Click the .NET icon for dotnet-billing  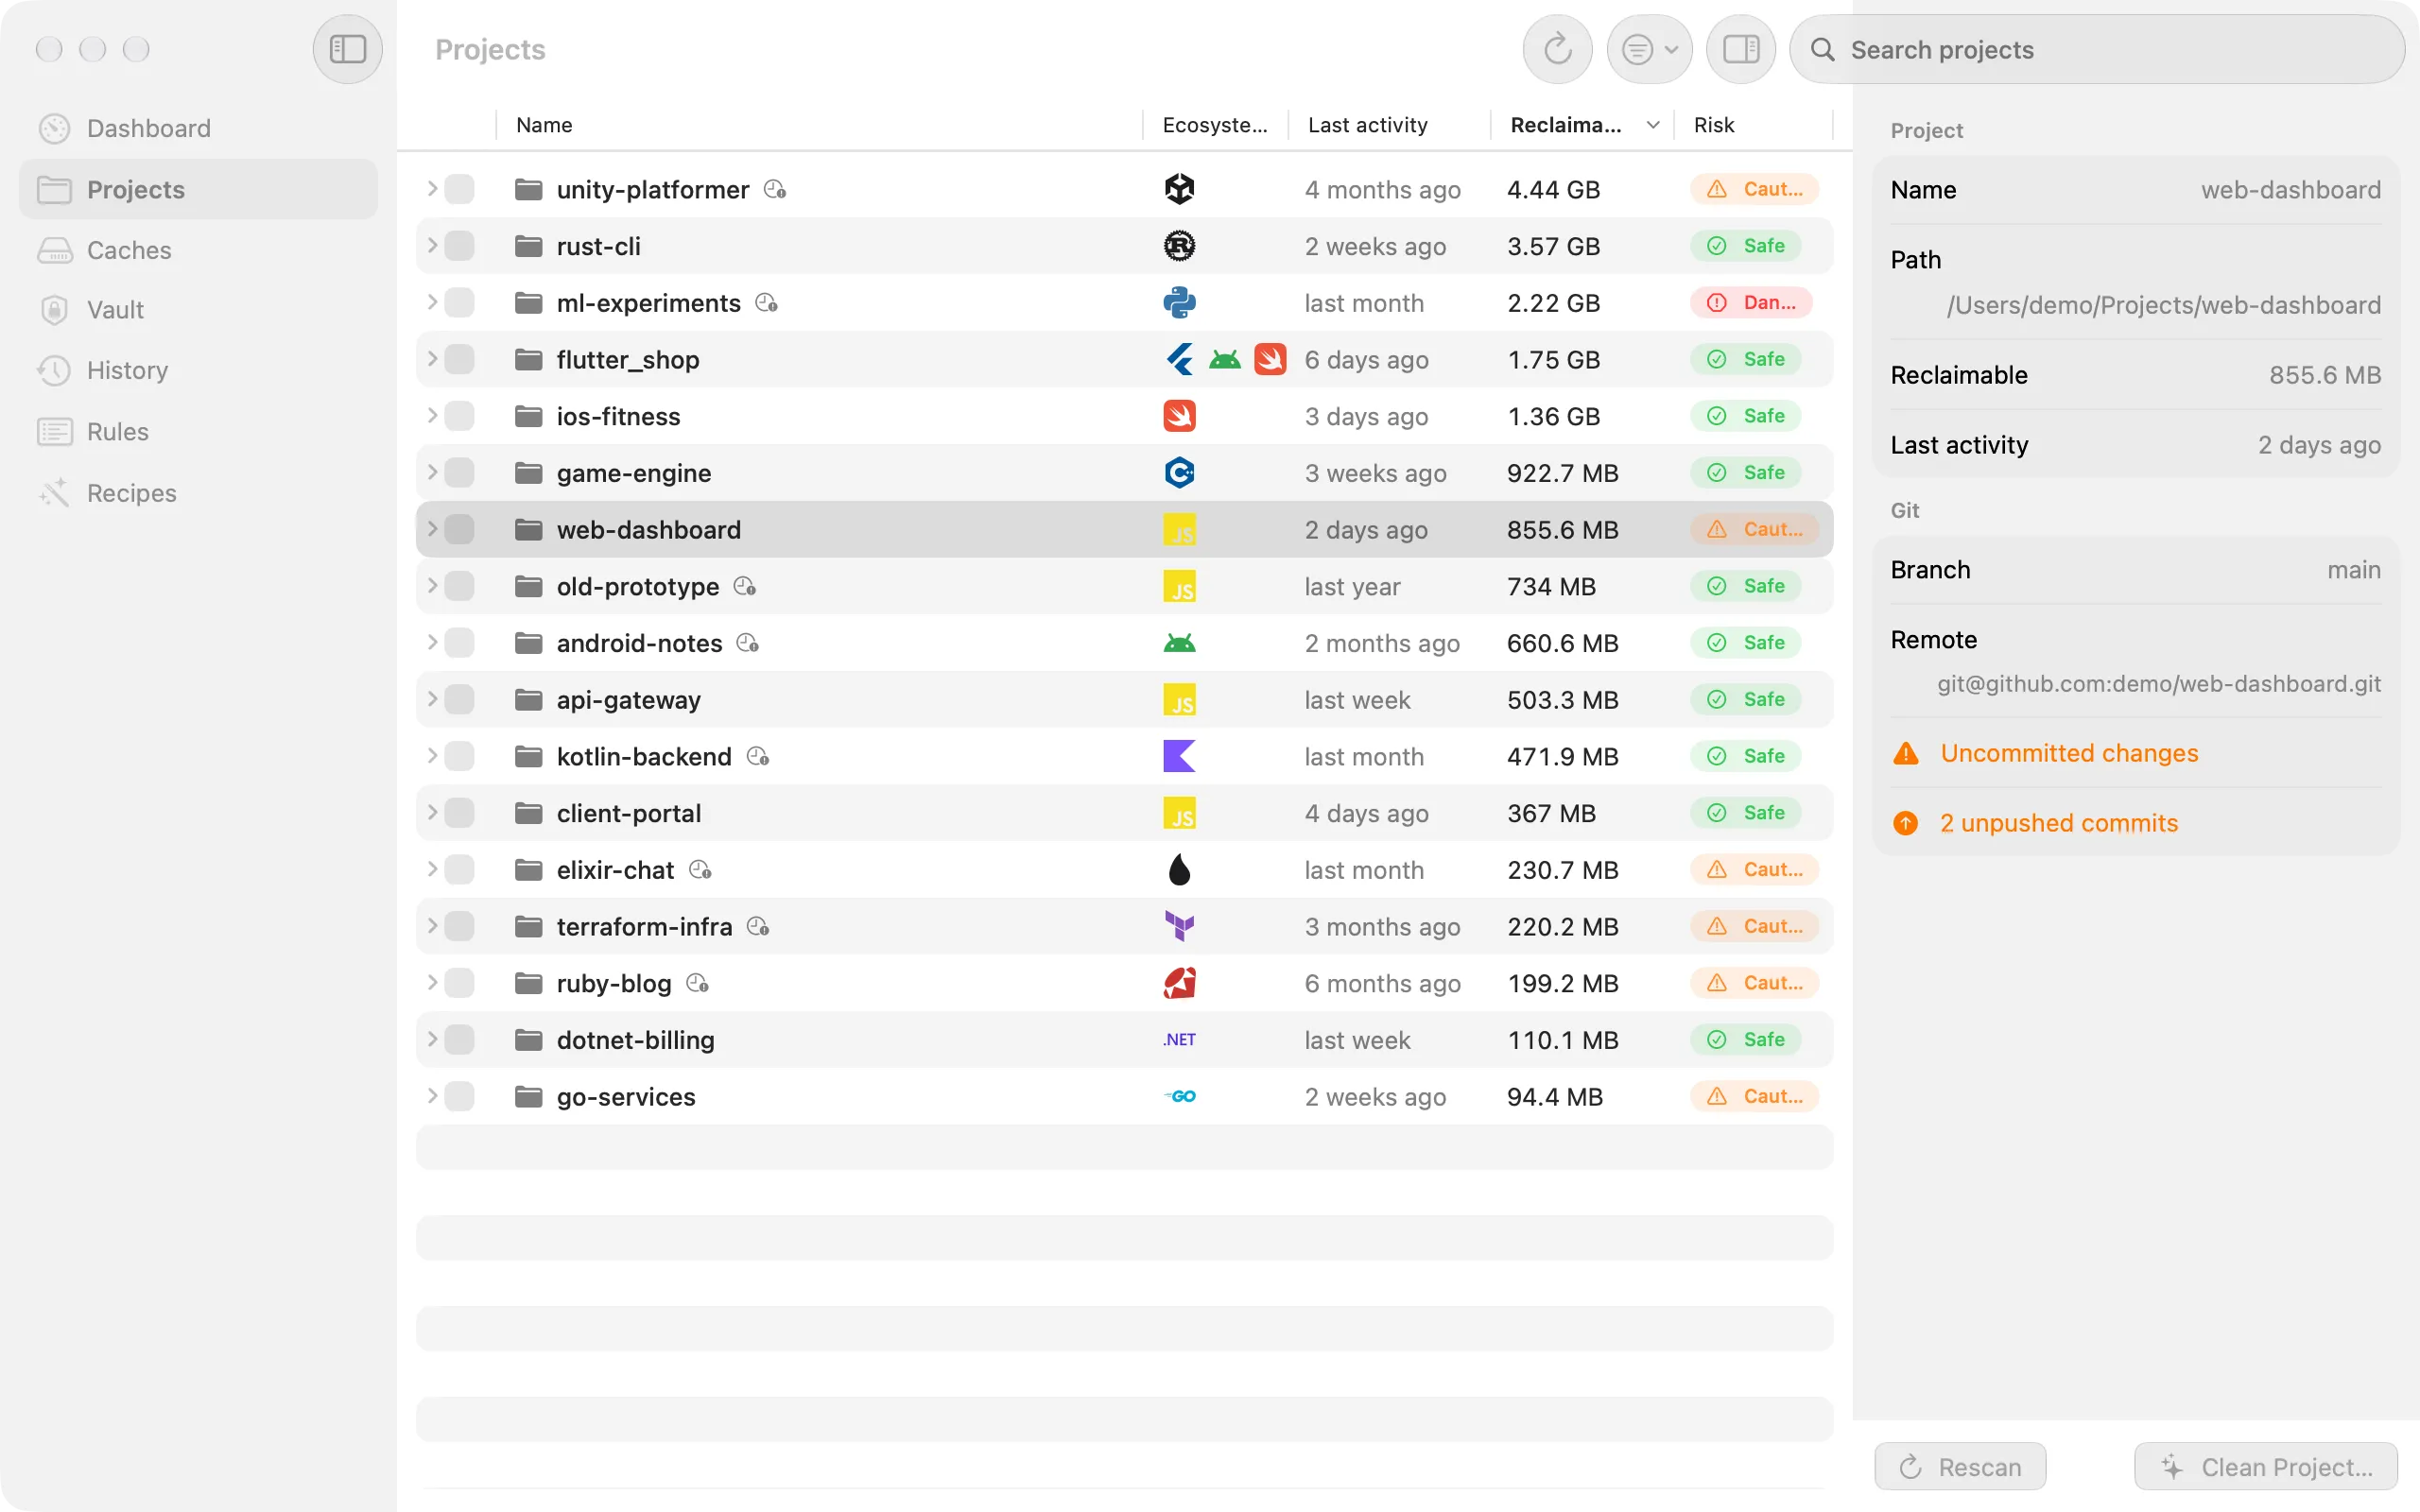1179,1040
